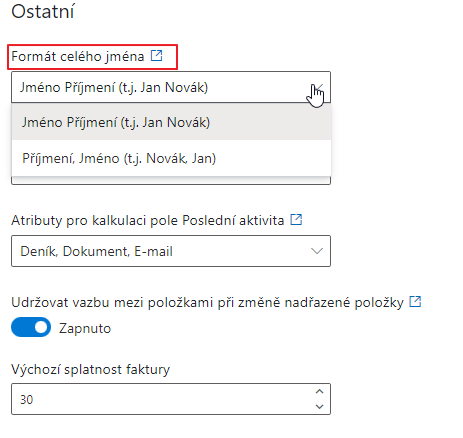Click the selected value in Formát celého jména box
Image resolution: width=463 pixels, height=438 pixels.
click(114, 87)
